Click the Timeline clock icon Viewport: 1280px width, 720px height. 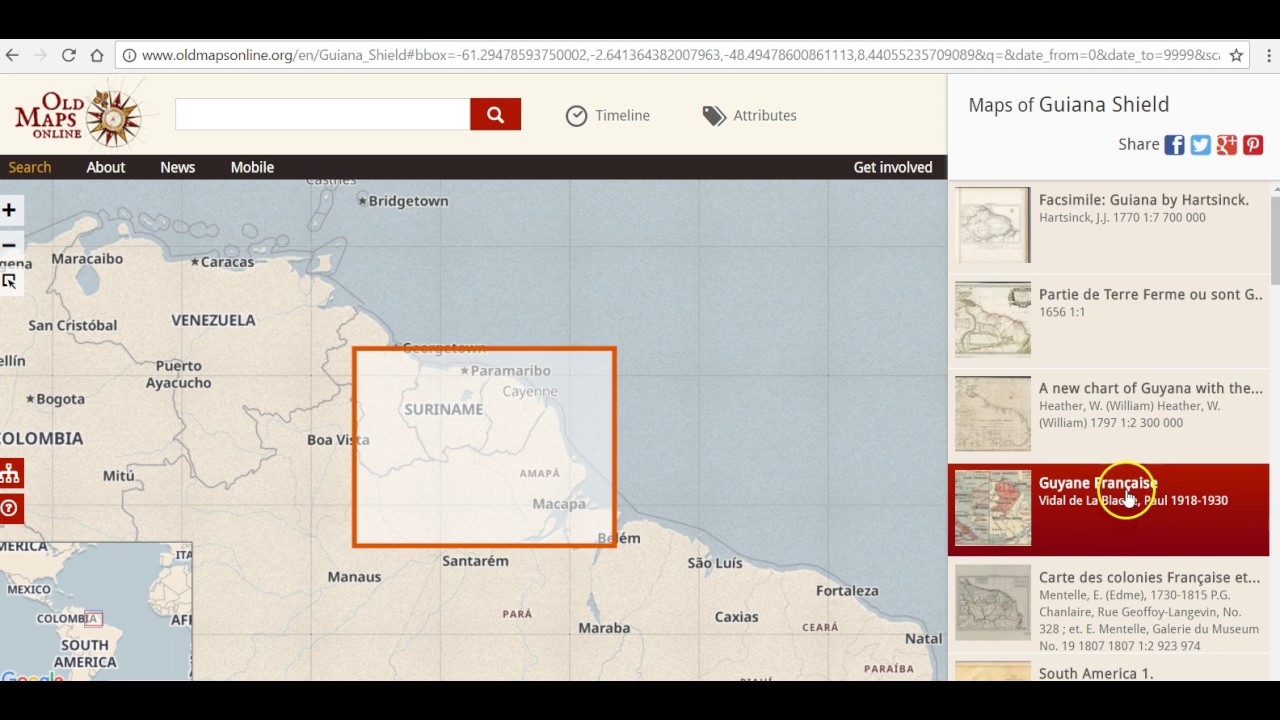[576, 116]
